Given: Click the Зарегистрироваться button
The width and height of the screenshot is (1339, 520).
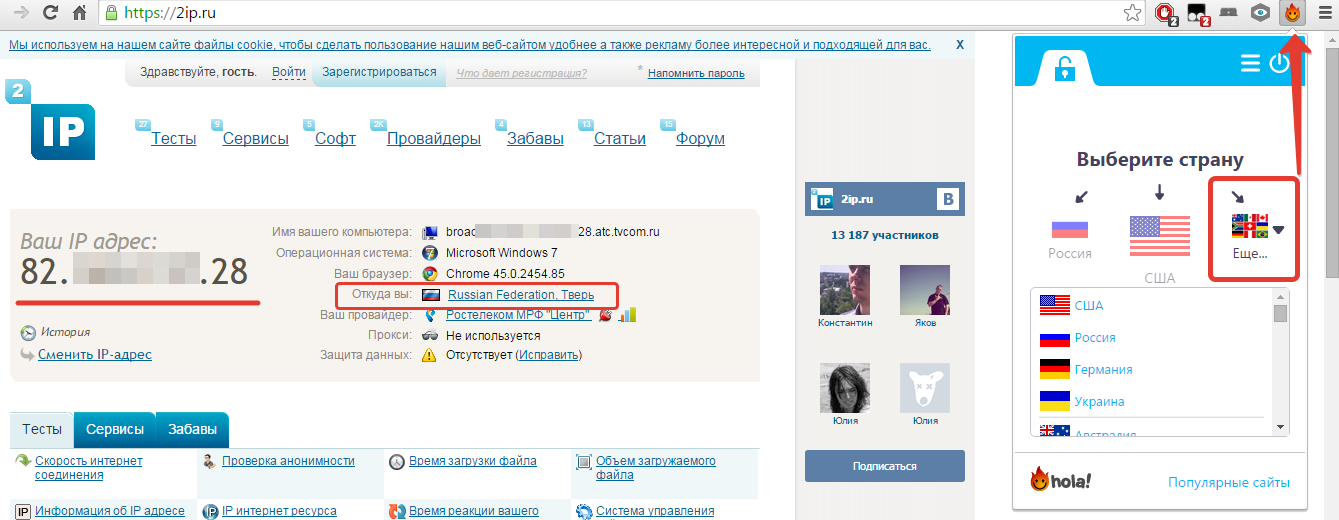Looking at the screenshot, I should (379, 72).
